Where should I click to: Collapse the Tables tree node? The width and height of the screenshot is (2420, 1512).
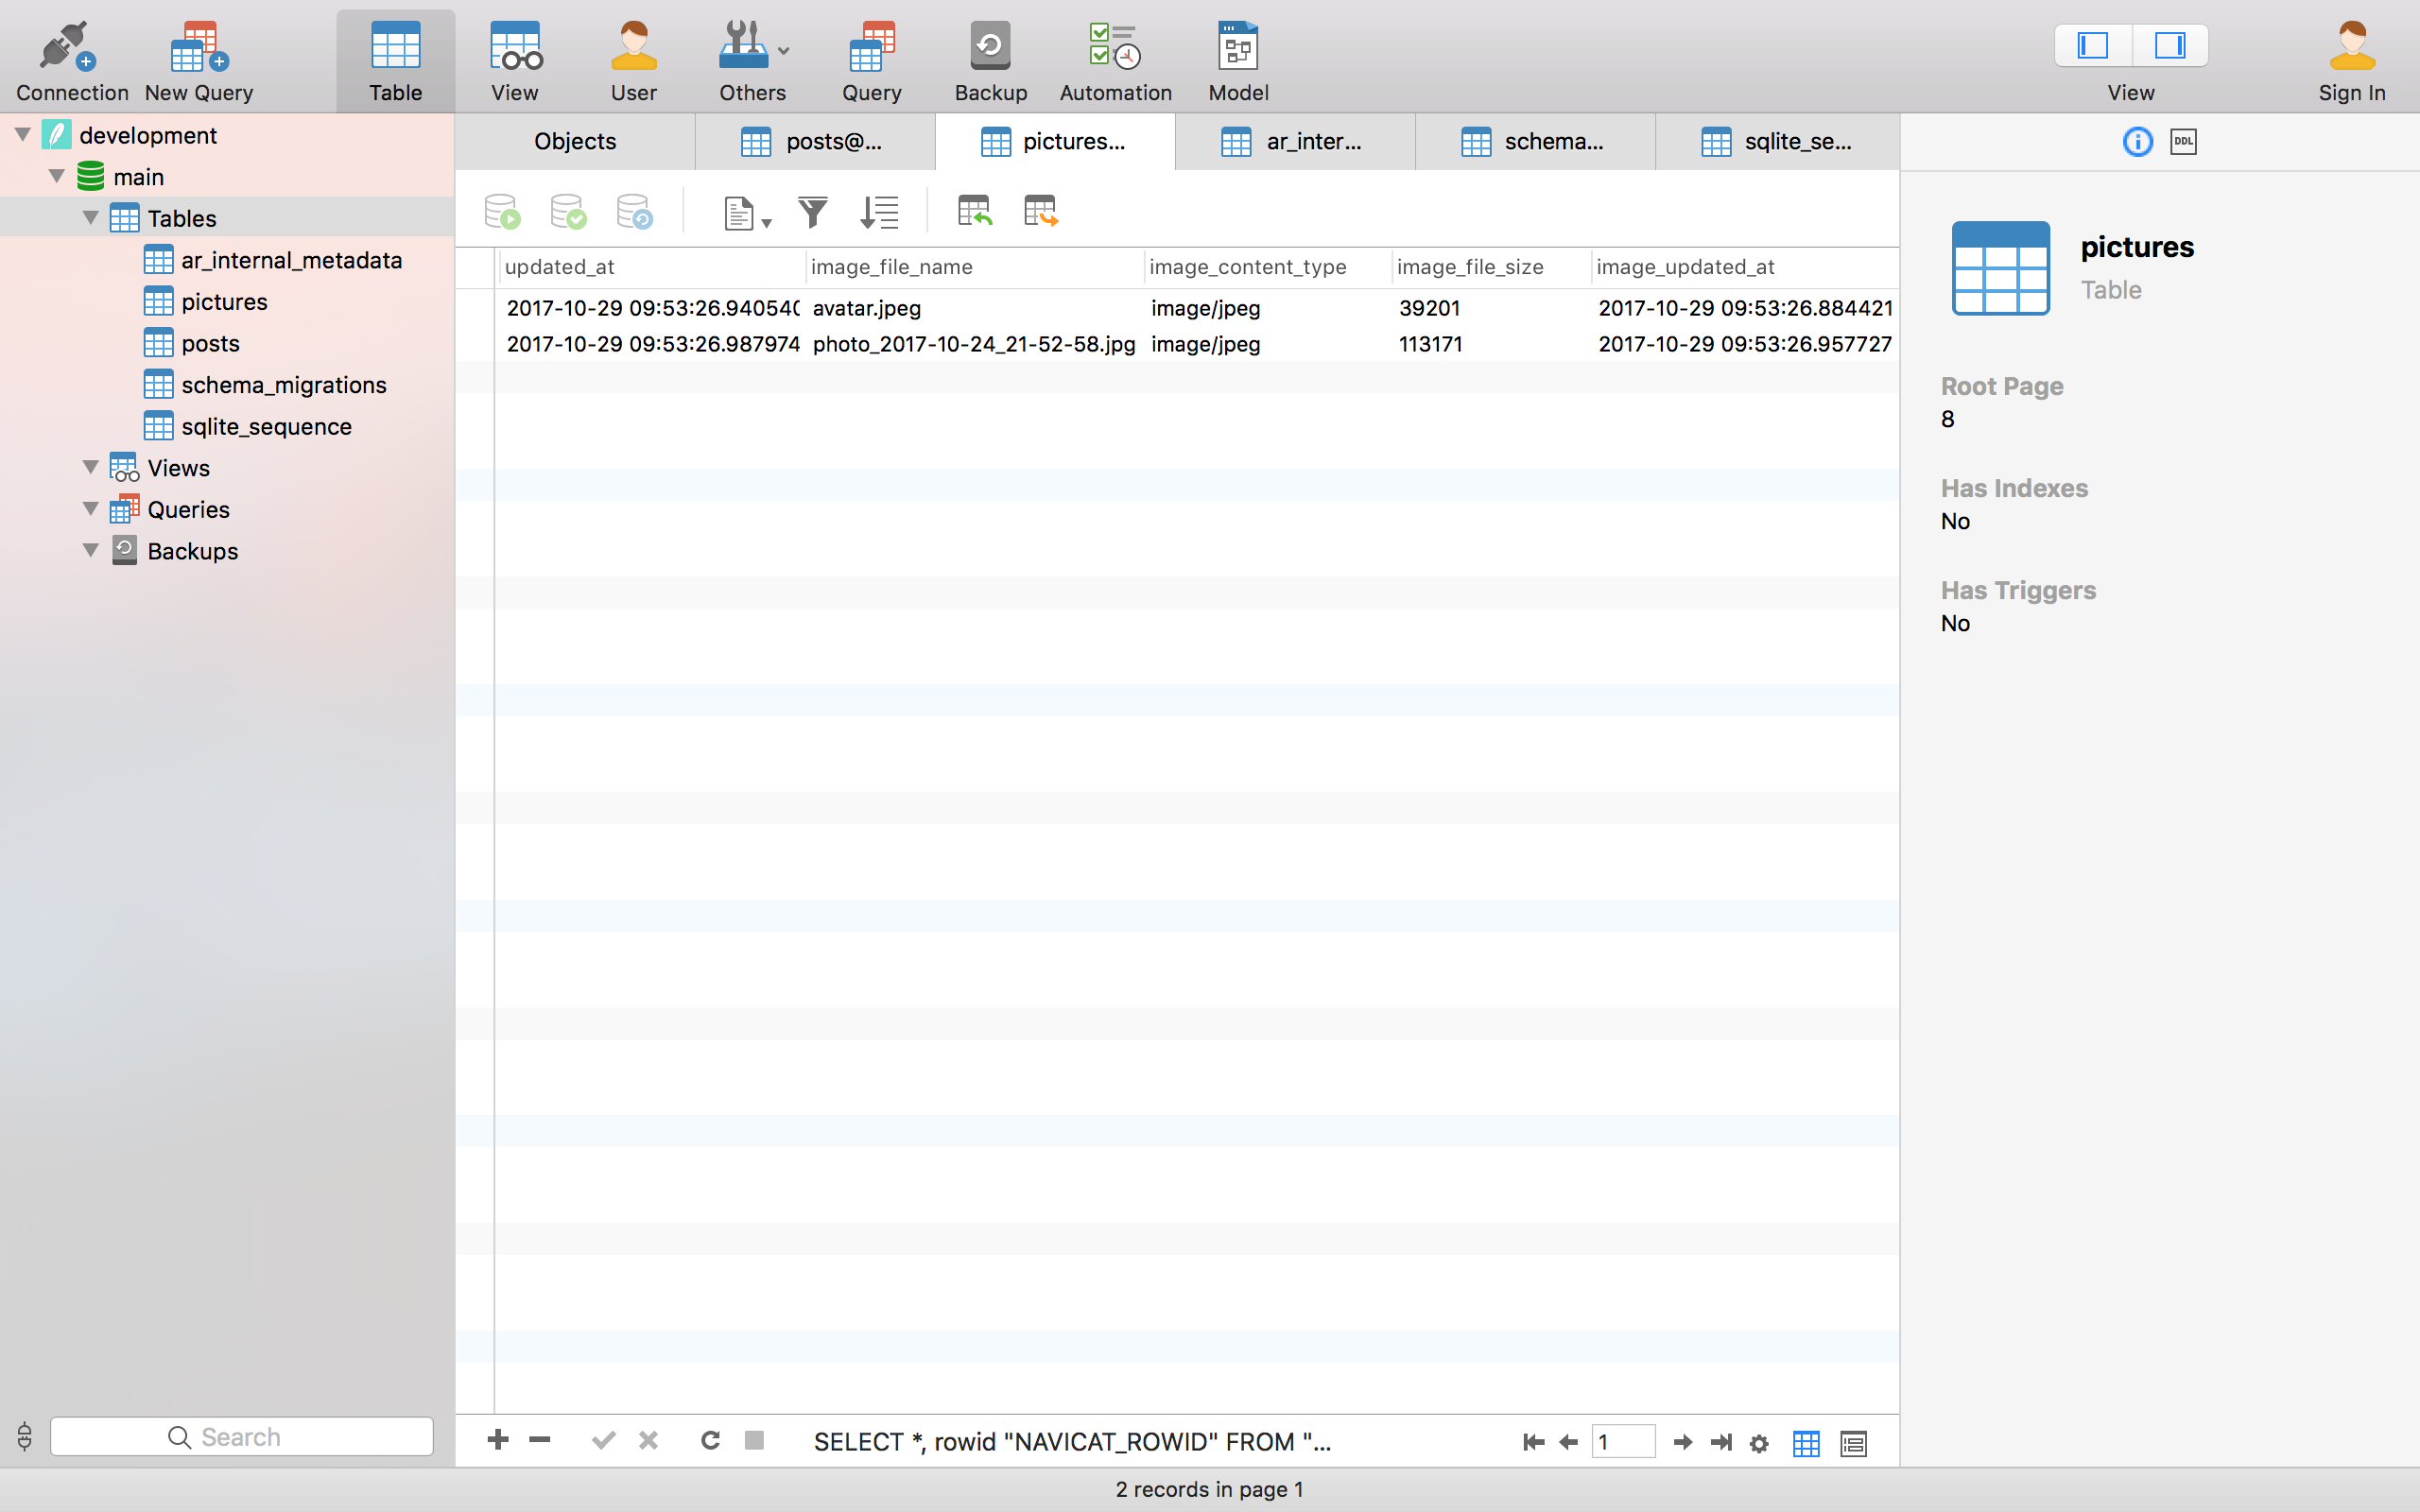[x=91, y=217]
